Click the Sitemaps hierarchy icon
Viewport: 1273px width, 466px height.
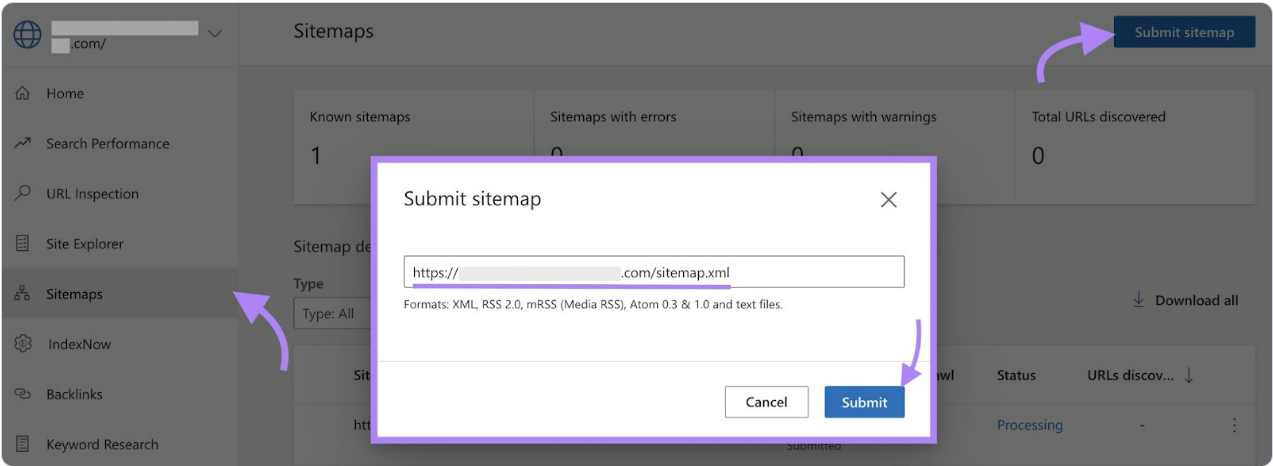pos(22,294)
